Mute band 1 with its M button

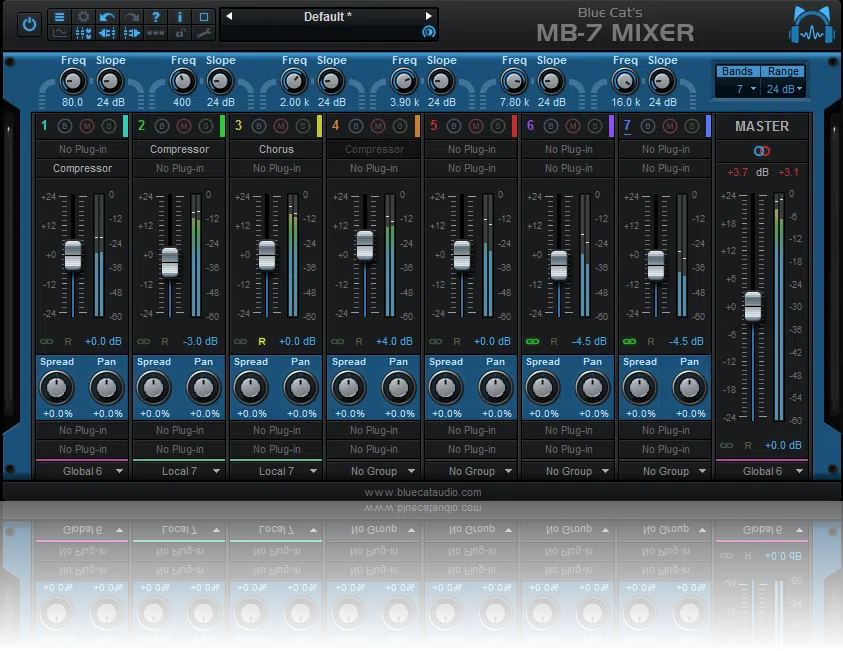[88, 125]
